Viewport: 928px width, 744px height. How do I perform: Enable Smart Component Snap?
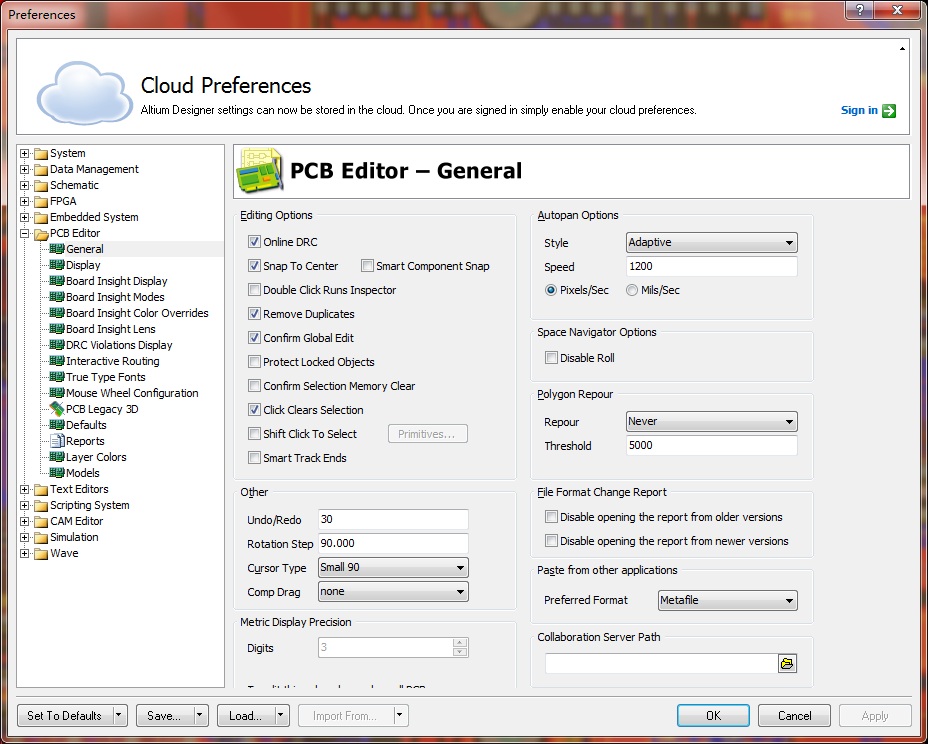368,266
